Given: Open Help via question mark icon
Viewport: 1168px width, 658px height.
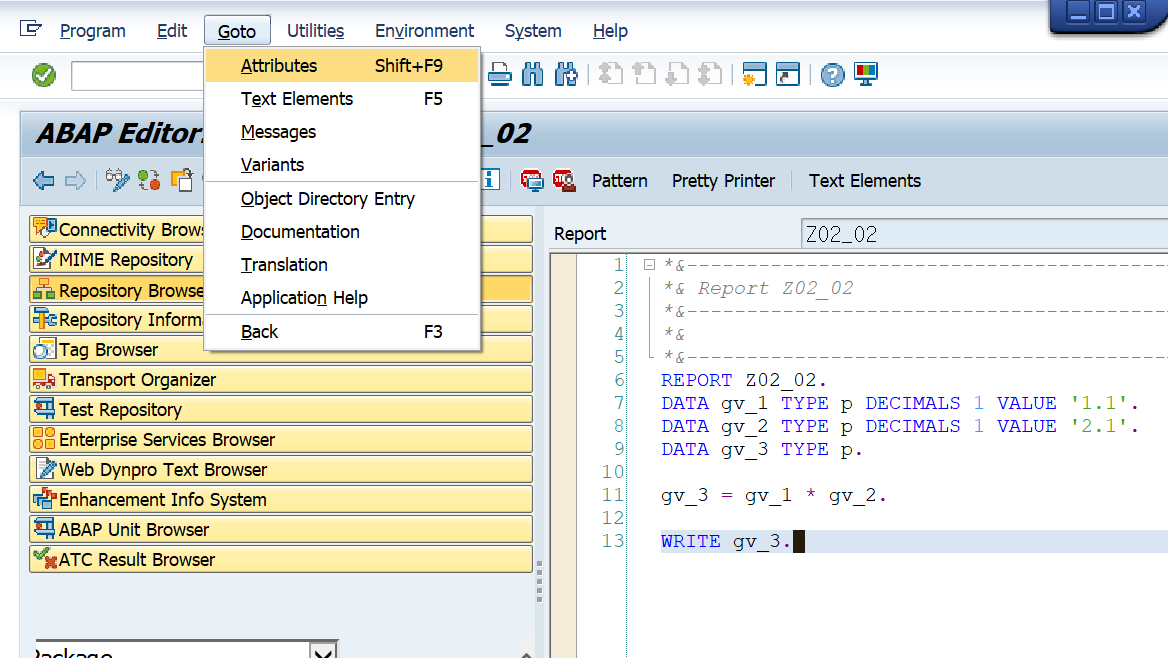Looking at the screenshot, I should click(x=832, y=75).
